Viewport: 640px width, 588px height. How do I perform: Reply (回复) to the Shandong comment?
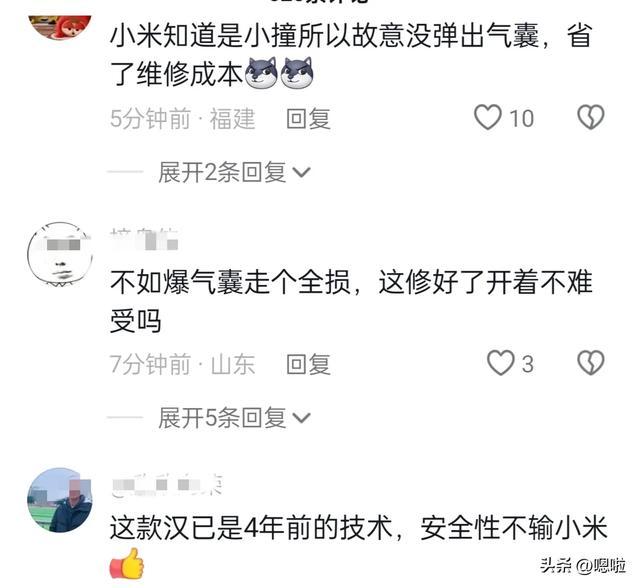(x=308, y=364)
